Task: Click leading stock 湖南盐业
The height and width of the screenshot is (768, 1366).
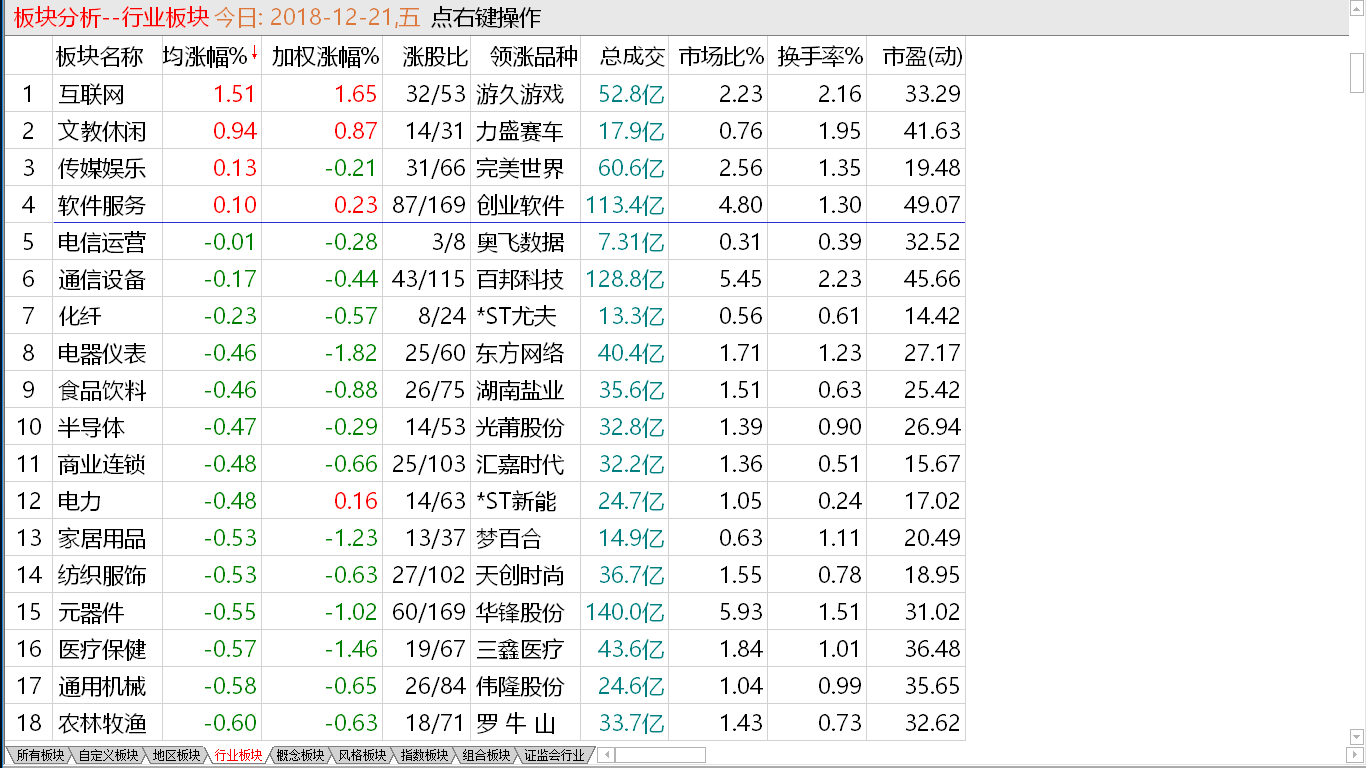Action: pos(520,390)
